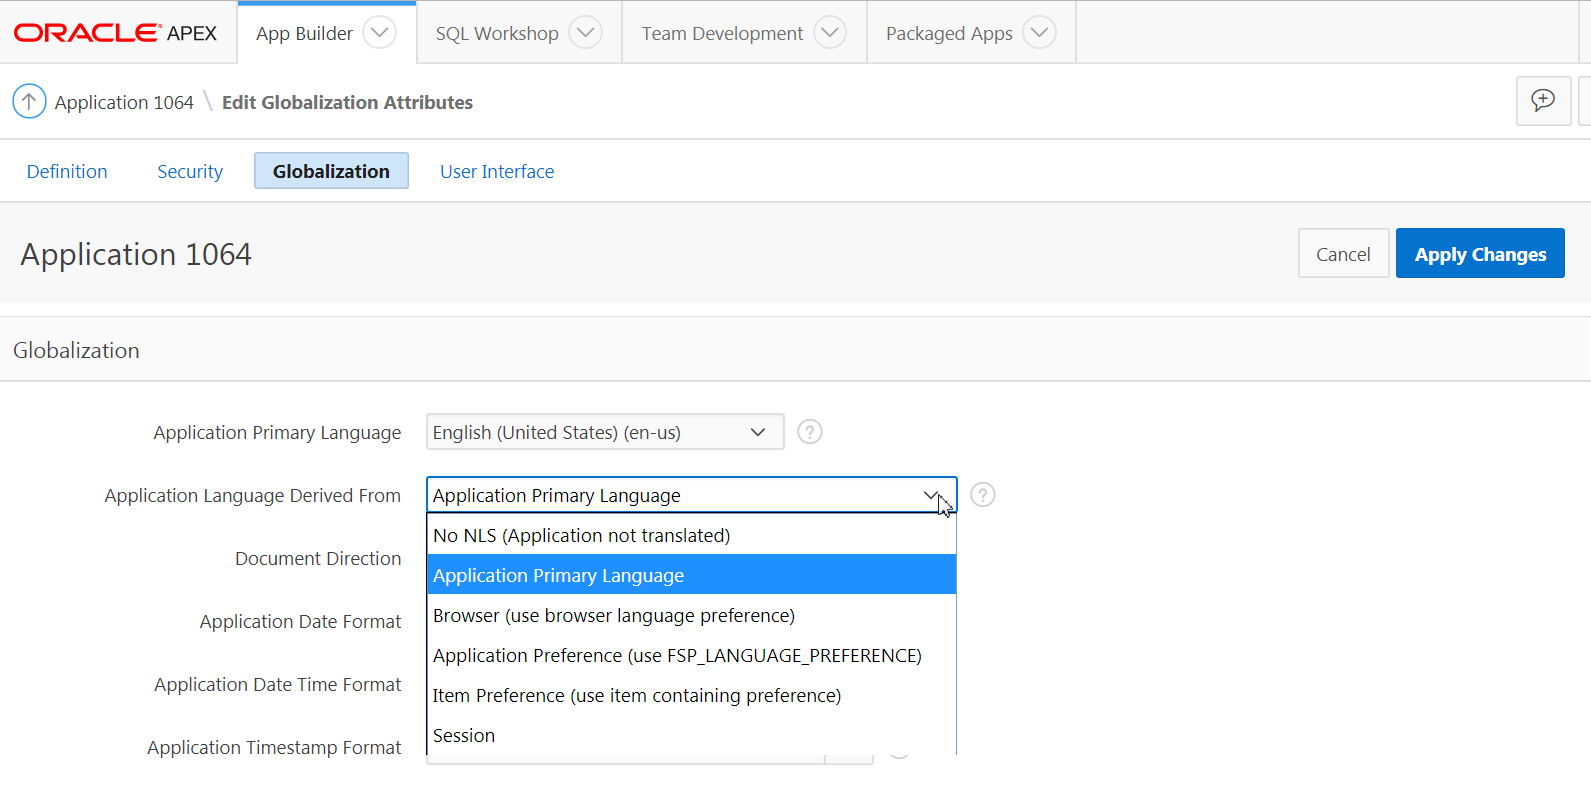Expand the Packaged Apps menu arrow

(1039, 33)
